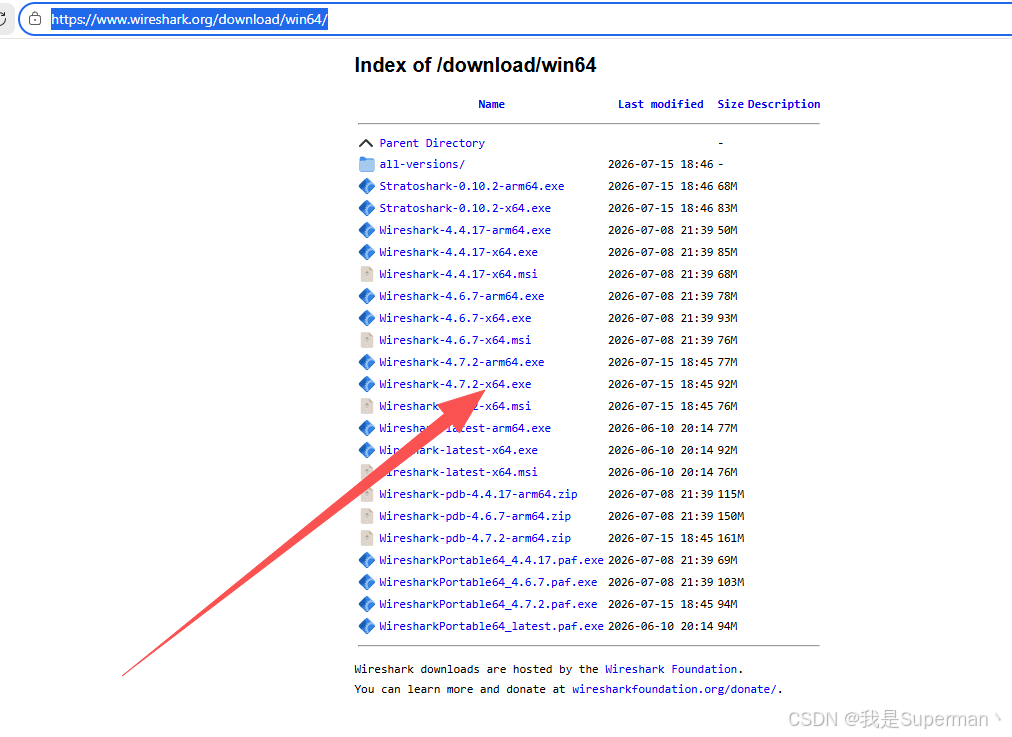Download Stratoshark-0.10.2-x64.exe
The image size is (1012, 737).
point(465,208)
